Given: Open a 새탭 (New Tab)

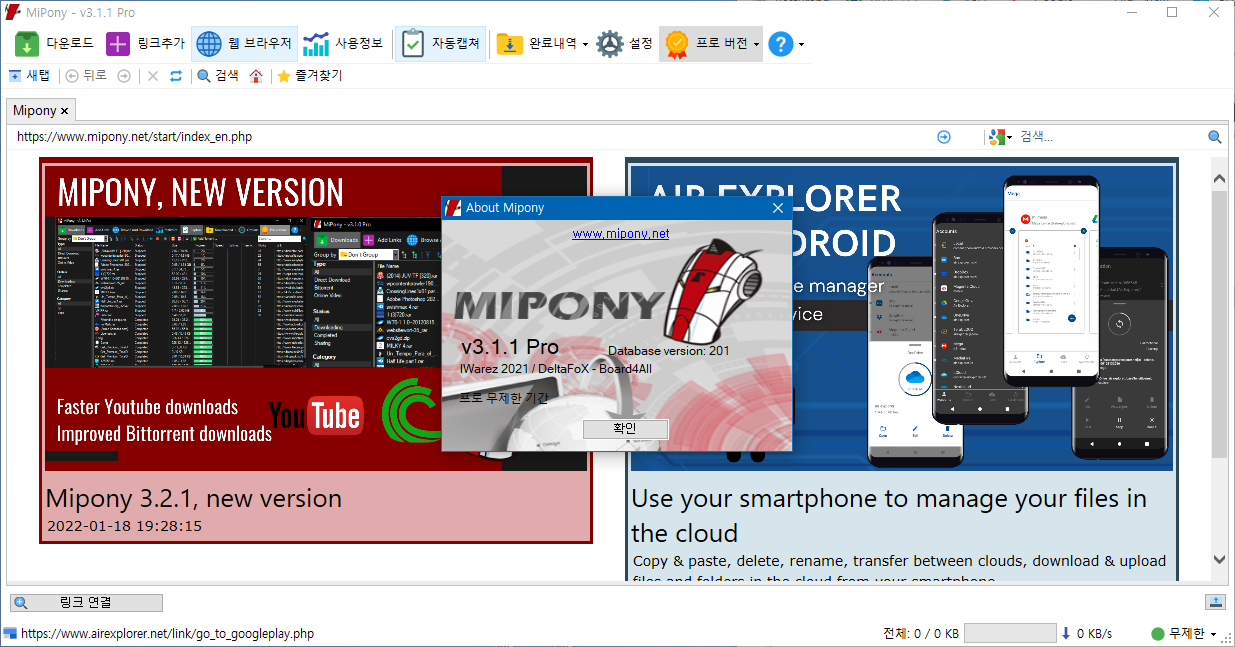Looking at the screenshot, I should pyautogui.click(x=29, y=76).
